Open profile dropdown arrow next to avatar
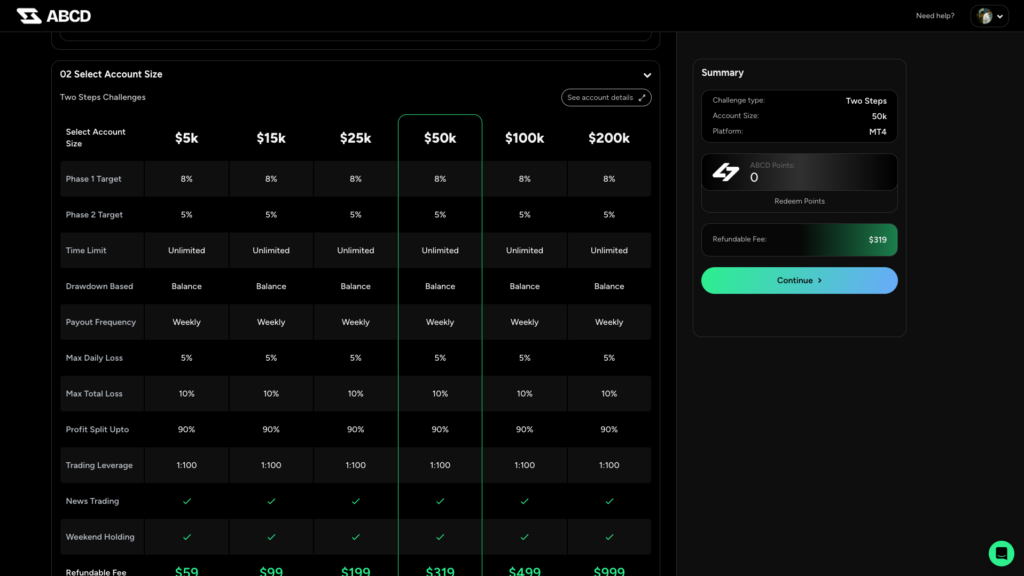 pyautogui.click(x=1000, y=17)
